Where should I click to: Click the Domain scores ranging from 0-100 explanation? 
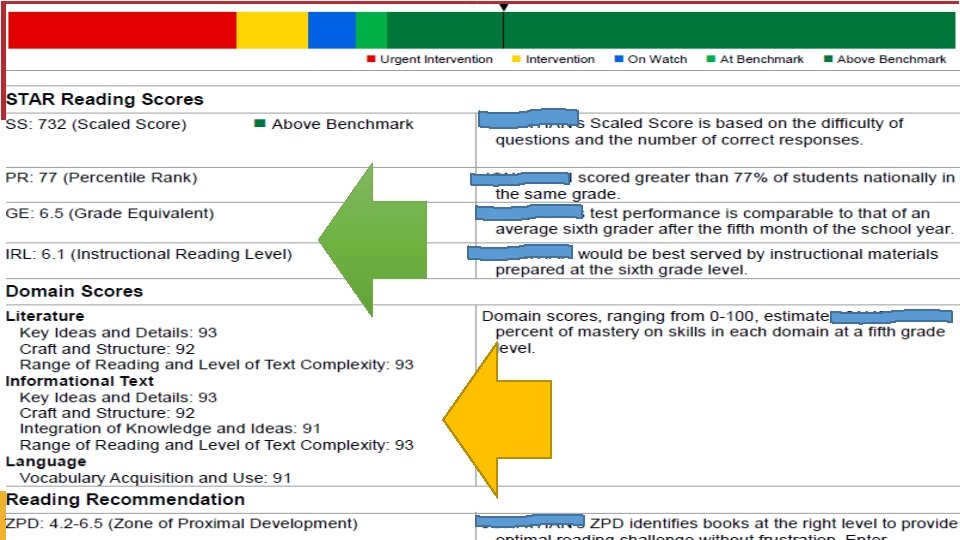point(716,332)
